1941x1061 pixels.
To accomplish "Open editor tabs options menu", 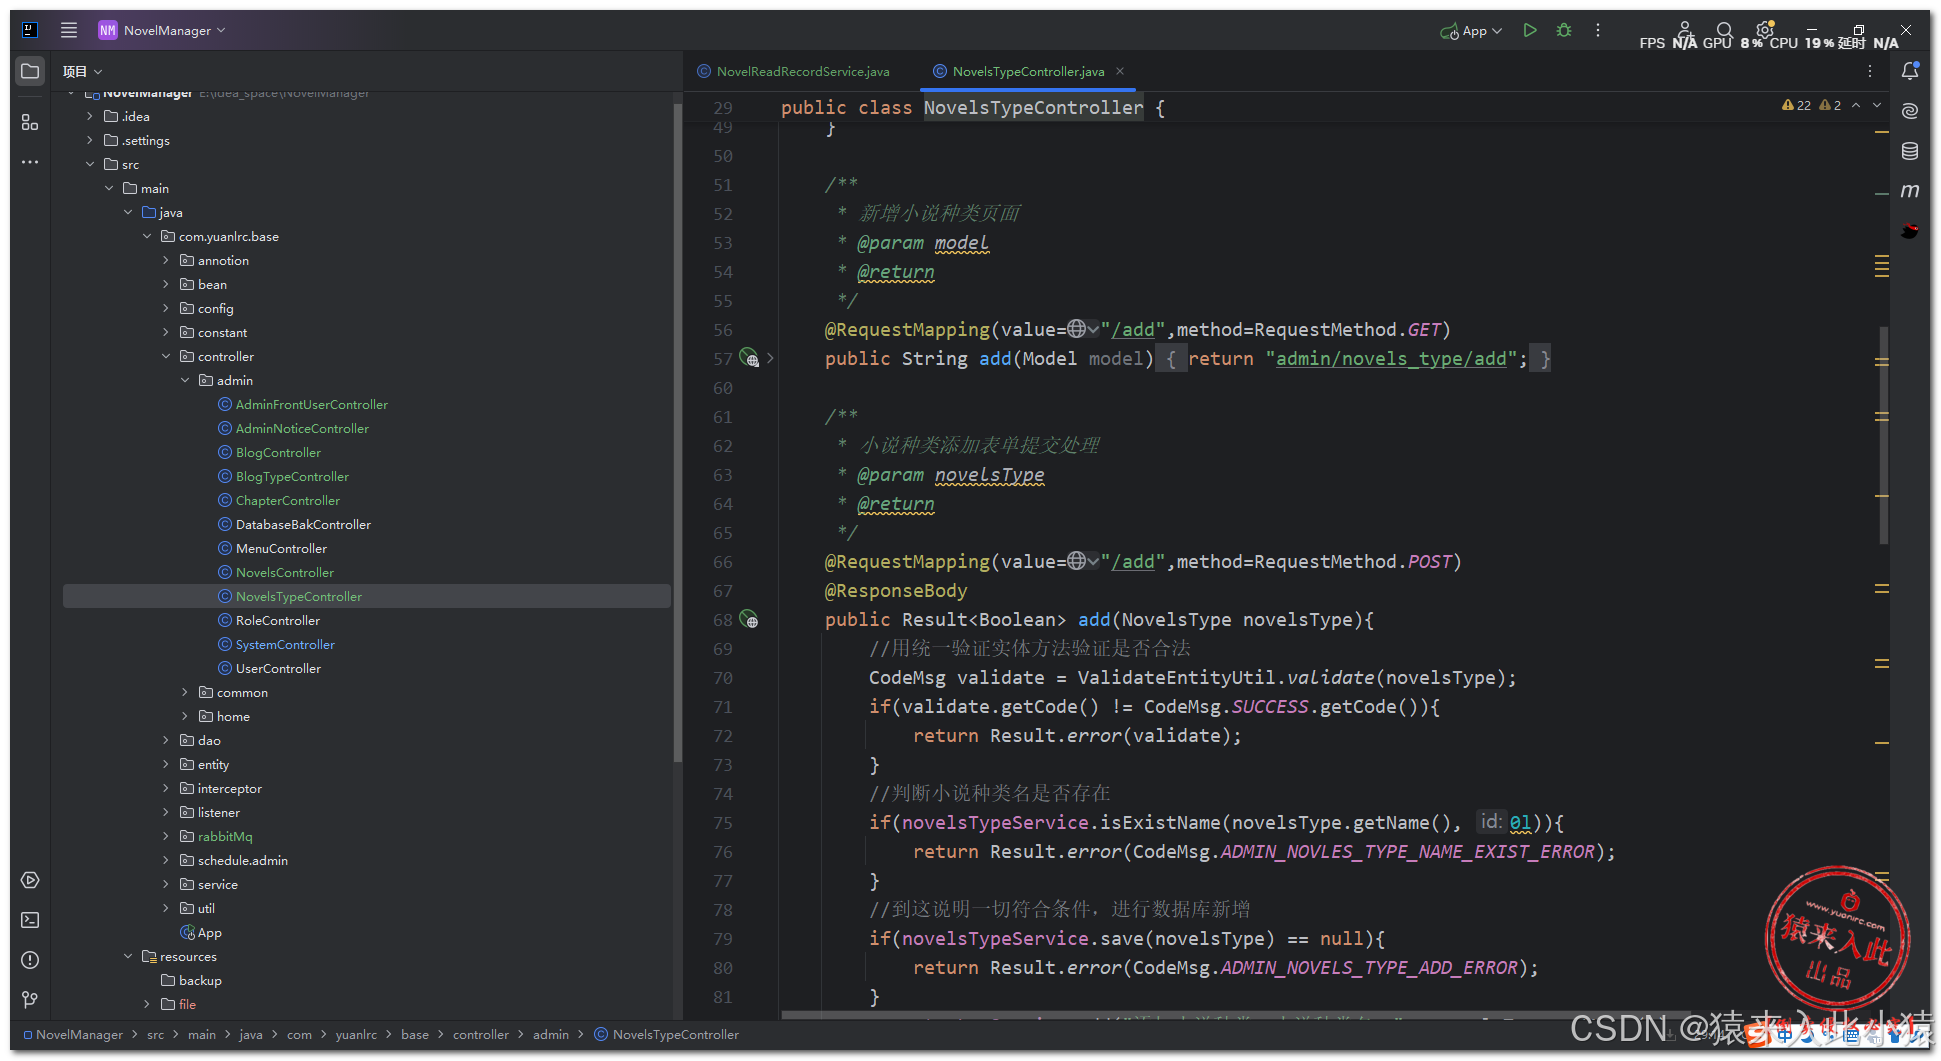I will (x=1870, y=71).
